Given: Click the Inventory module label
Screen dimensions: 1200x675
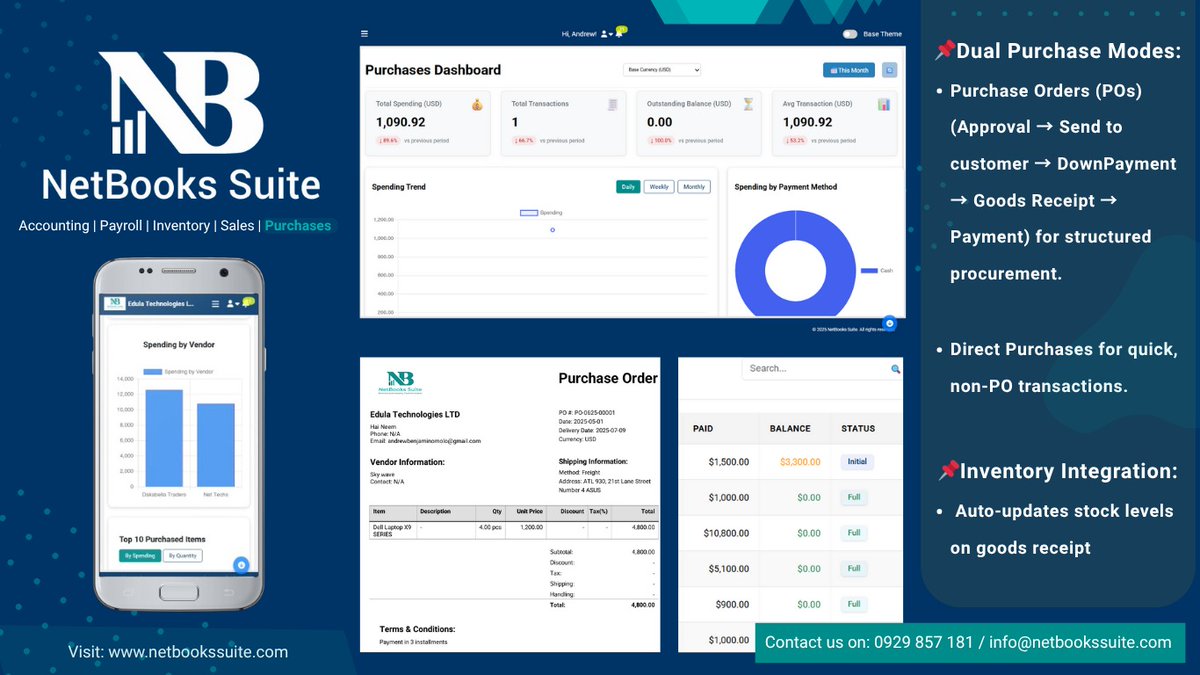Looking at the screenshot, I should (181, 226).
